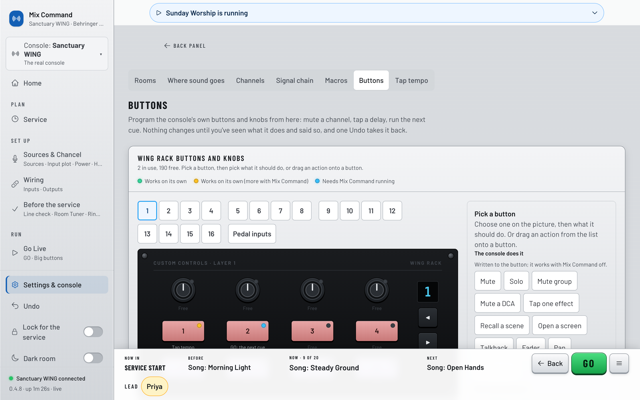Expand the Sunday Worship is running banner
This screenshot has height=400, width=640.
(x=595, y=13)
